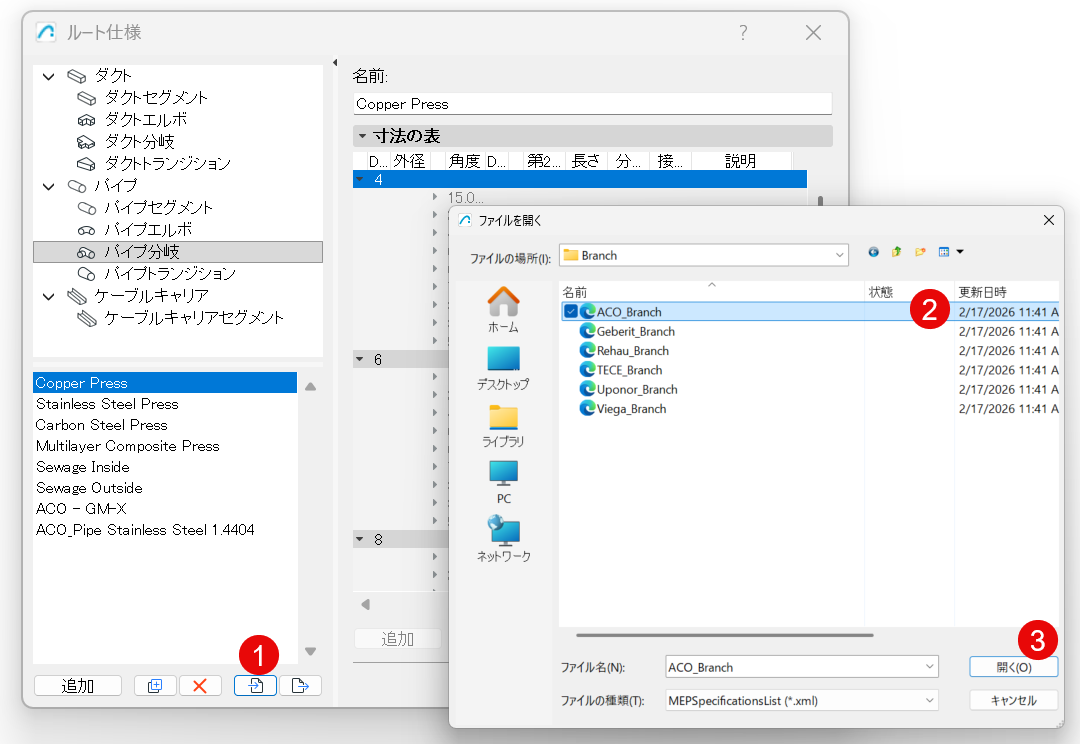
Task: Select ACO - GM-X specification
Action: pos(165,509)
